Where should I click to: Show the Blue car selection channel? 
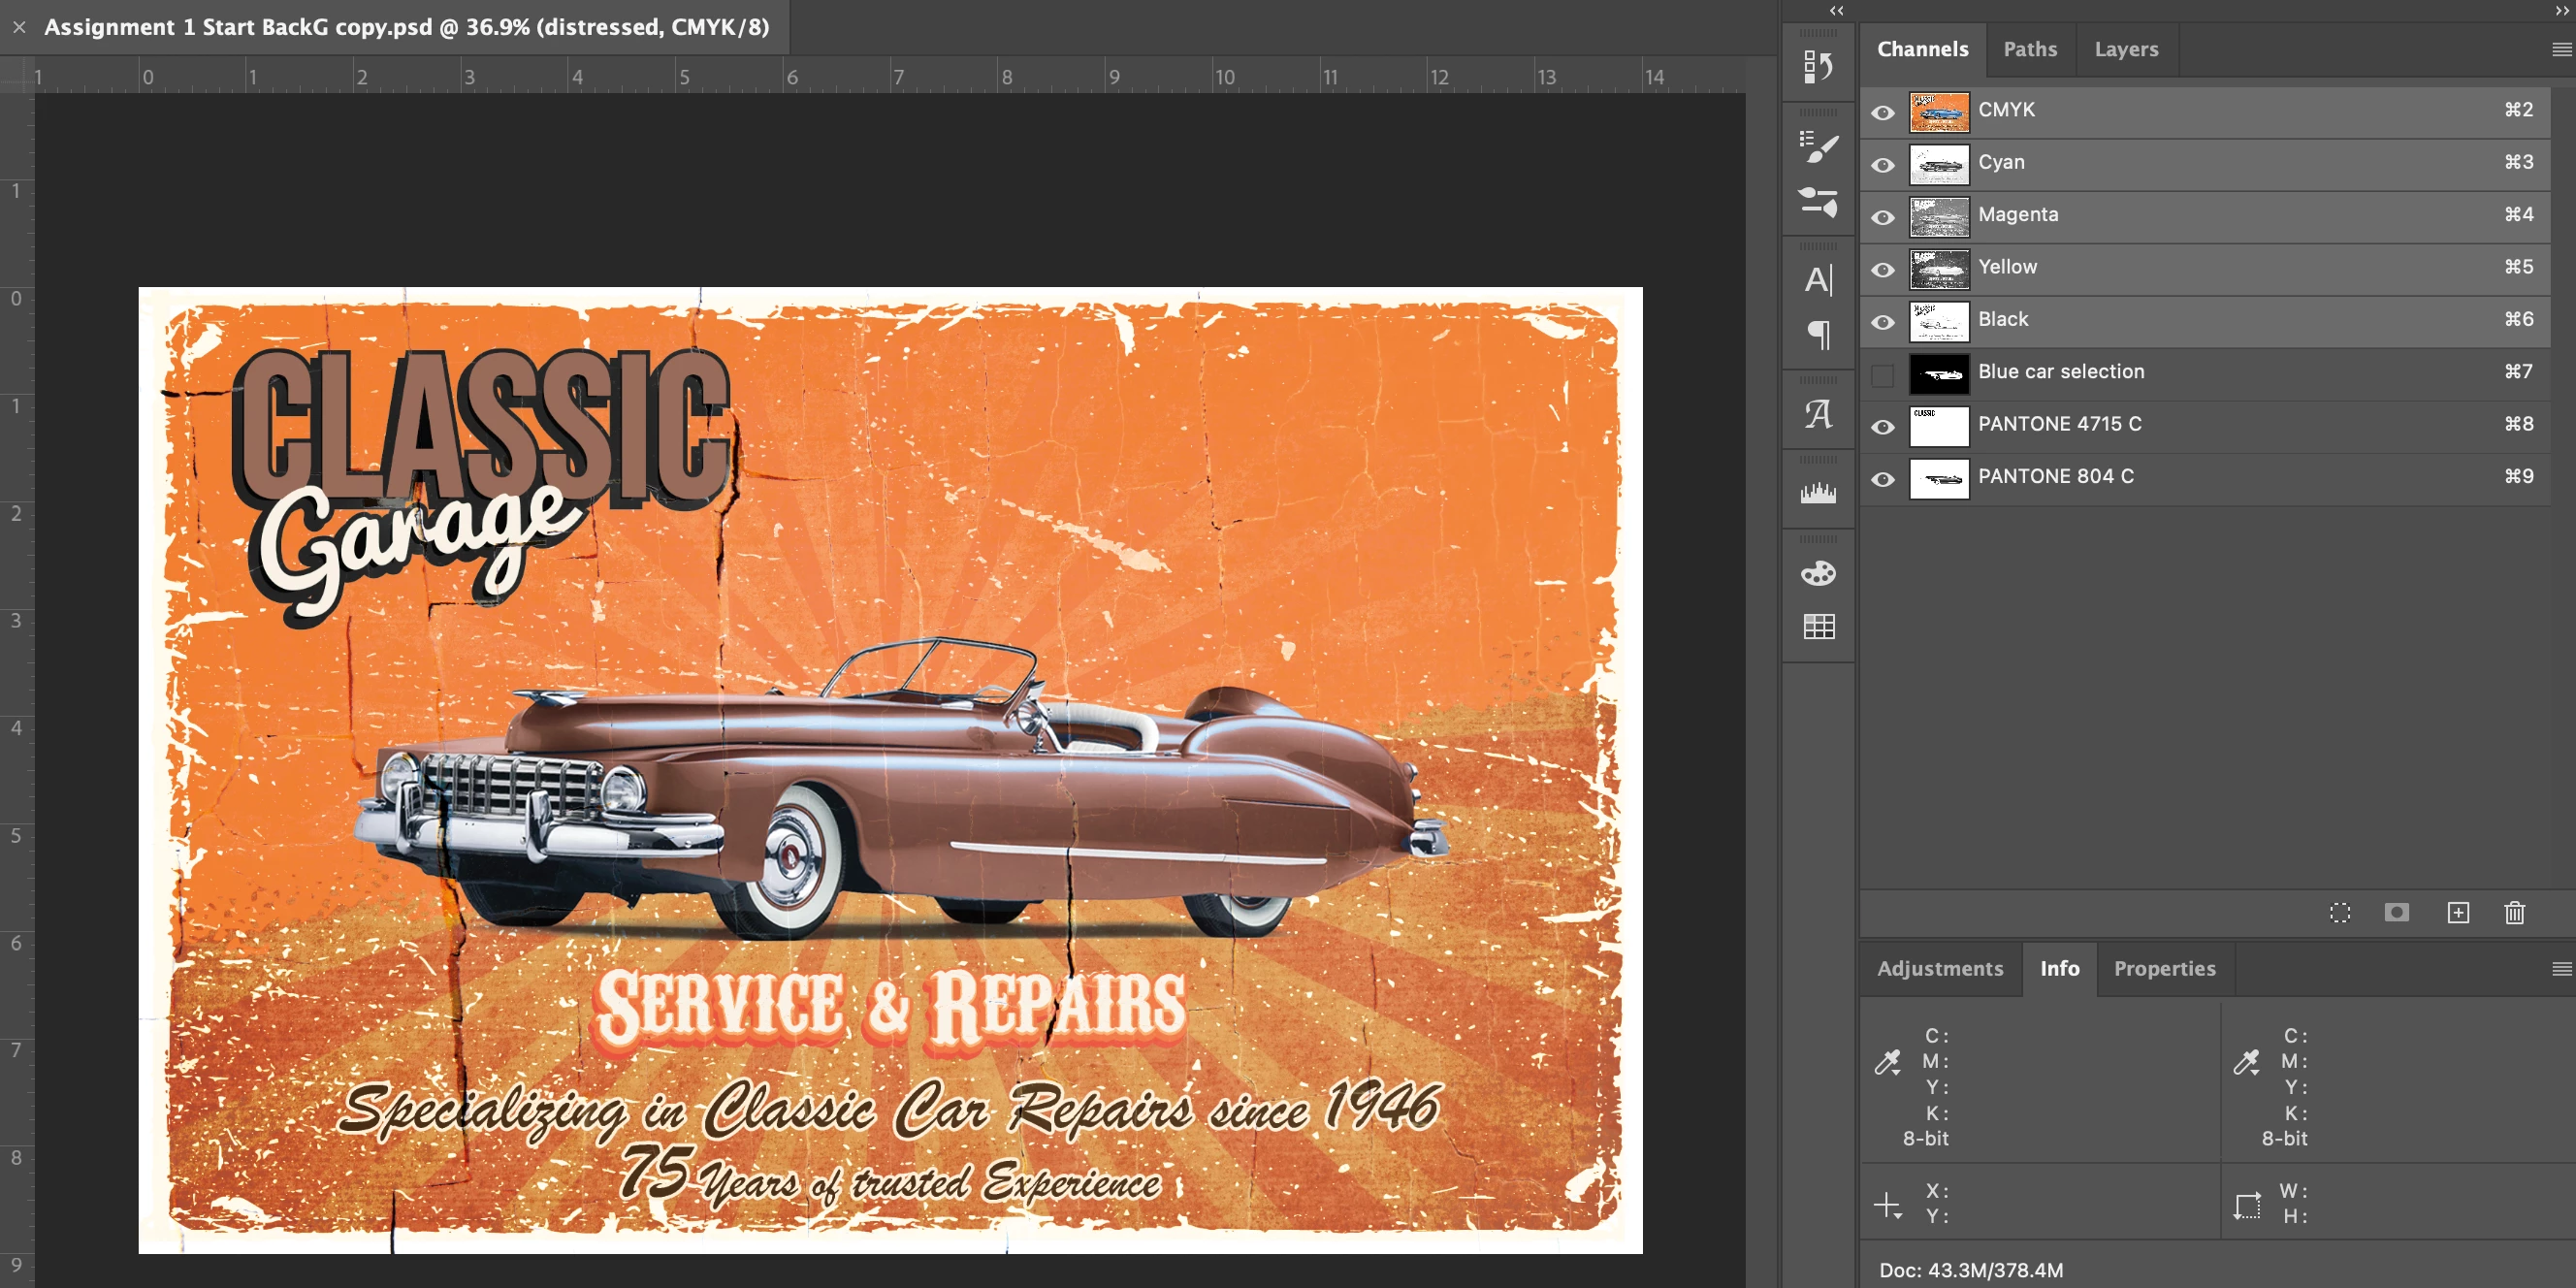[1882, 374]
